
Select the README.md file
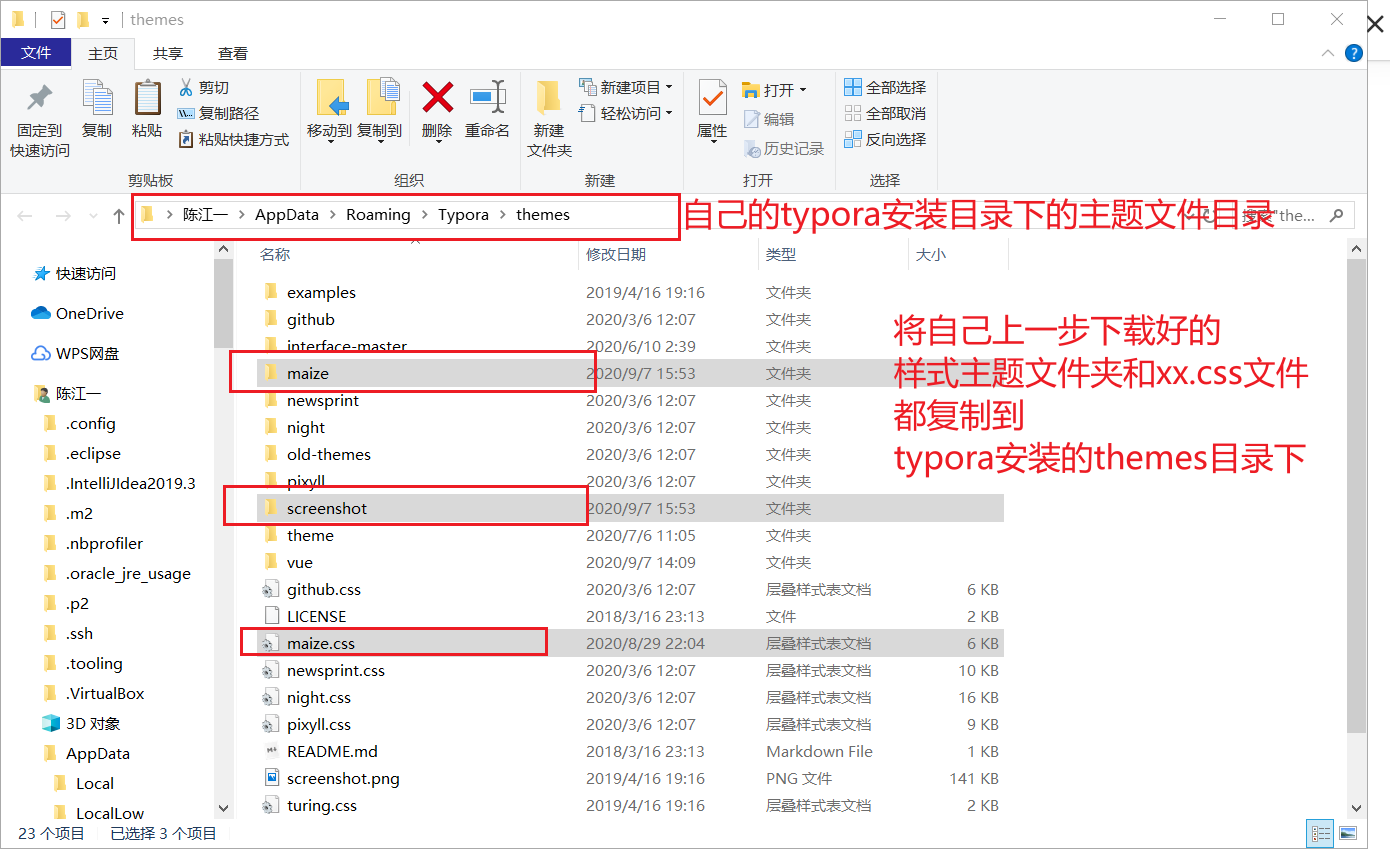630,751
